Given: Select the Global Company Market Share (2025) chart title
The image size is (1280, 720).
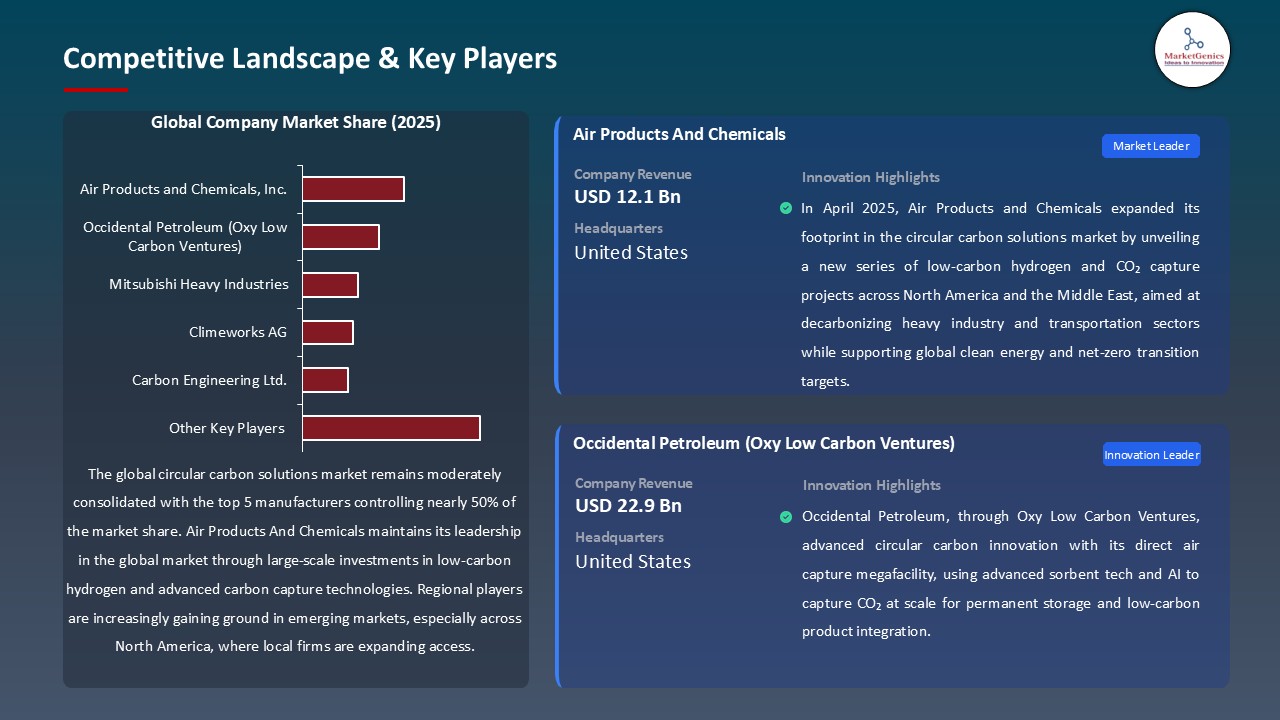Looking at the screenshot, I should 296,123.
